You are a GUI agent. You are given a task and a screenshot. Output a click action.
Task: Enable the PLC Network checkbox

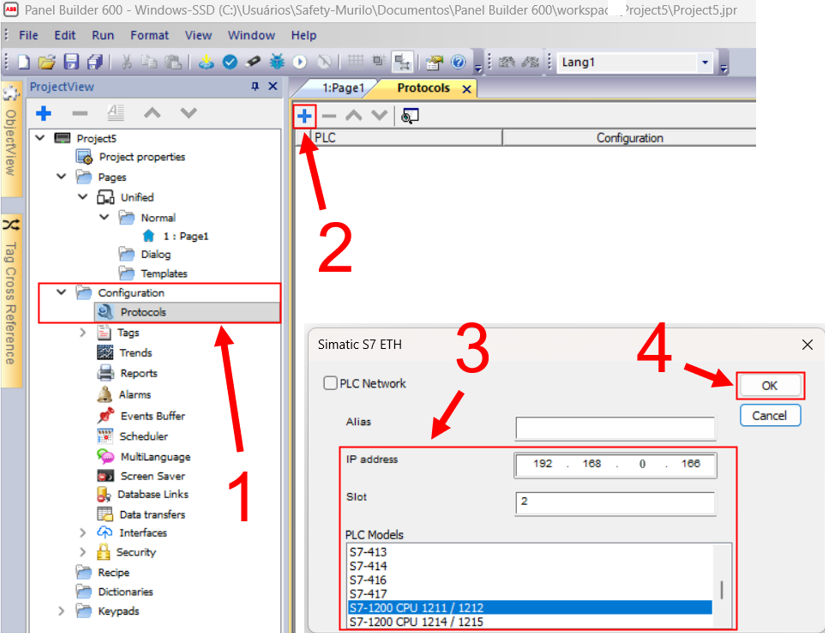tap(330, 383)
